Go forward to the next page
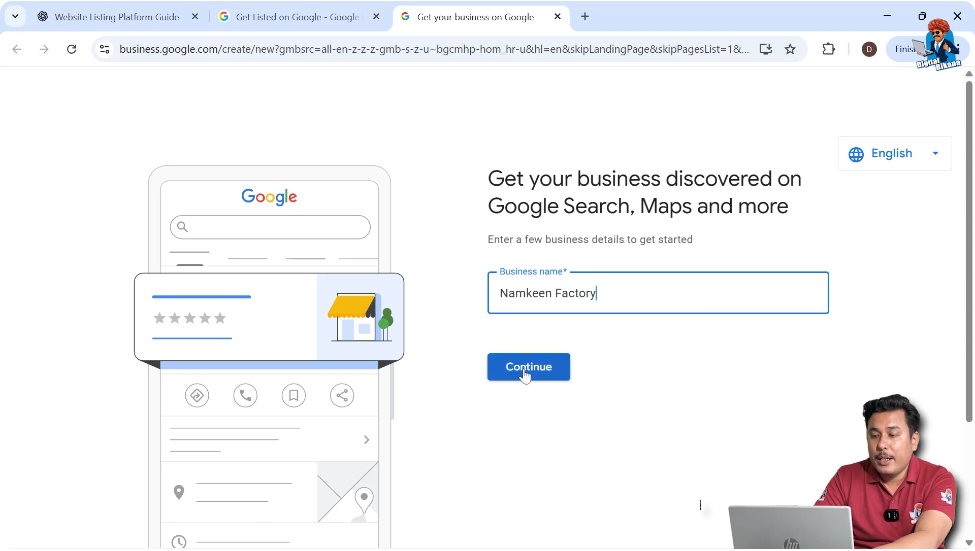 [x=44, y=49]
